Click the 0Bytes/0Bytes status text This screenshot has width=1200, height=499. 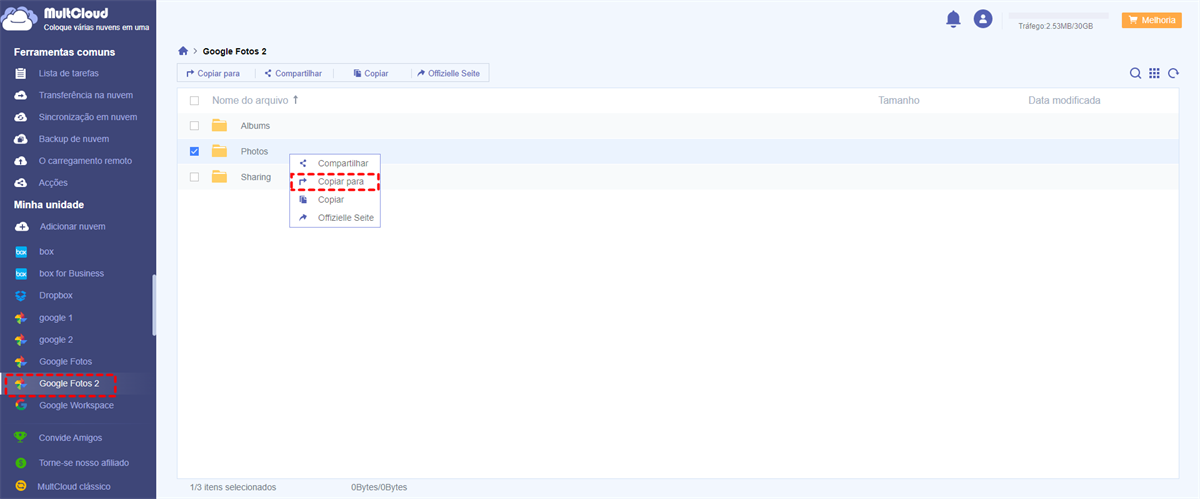click(x=379, y=488)
